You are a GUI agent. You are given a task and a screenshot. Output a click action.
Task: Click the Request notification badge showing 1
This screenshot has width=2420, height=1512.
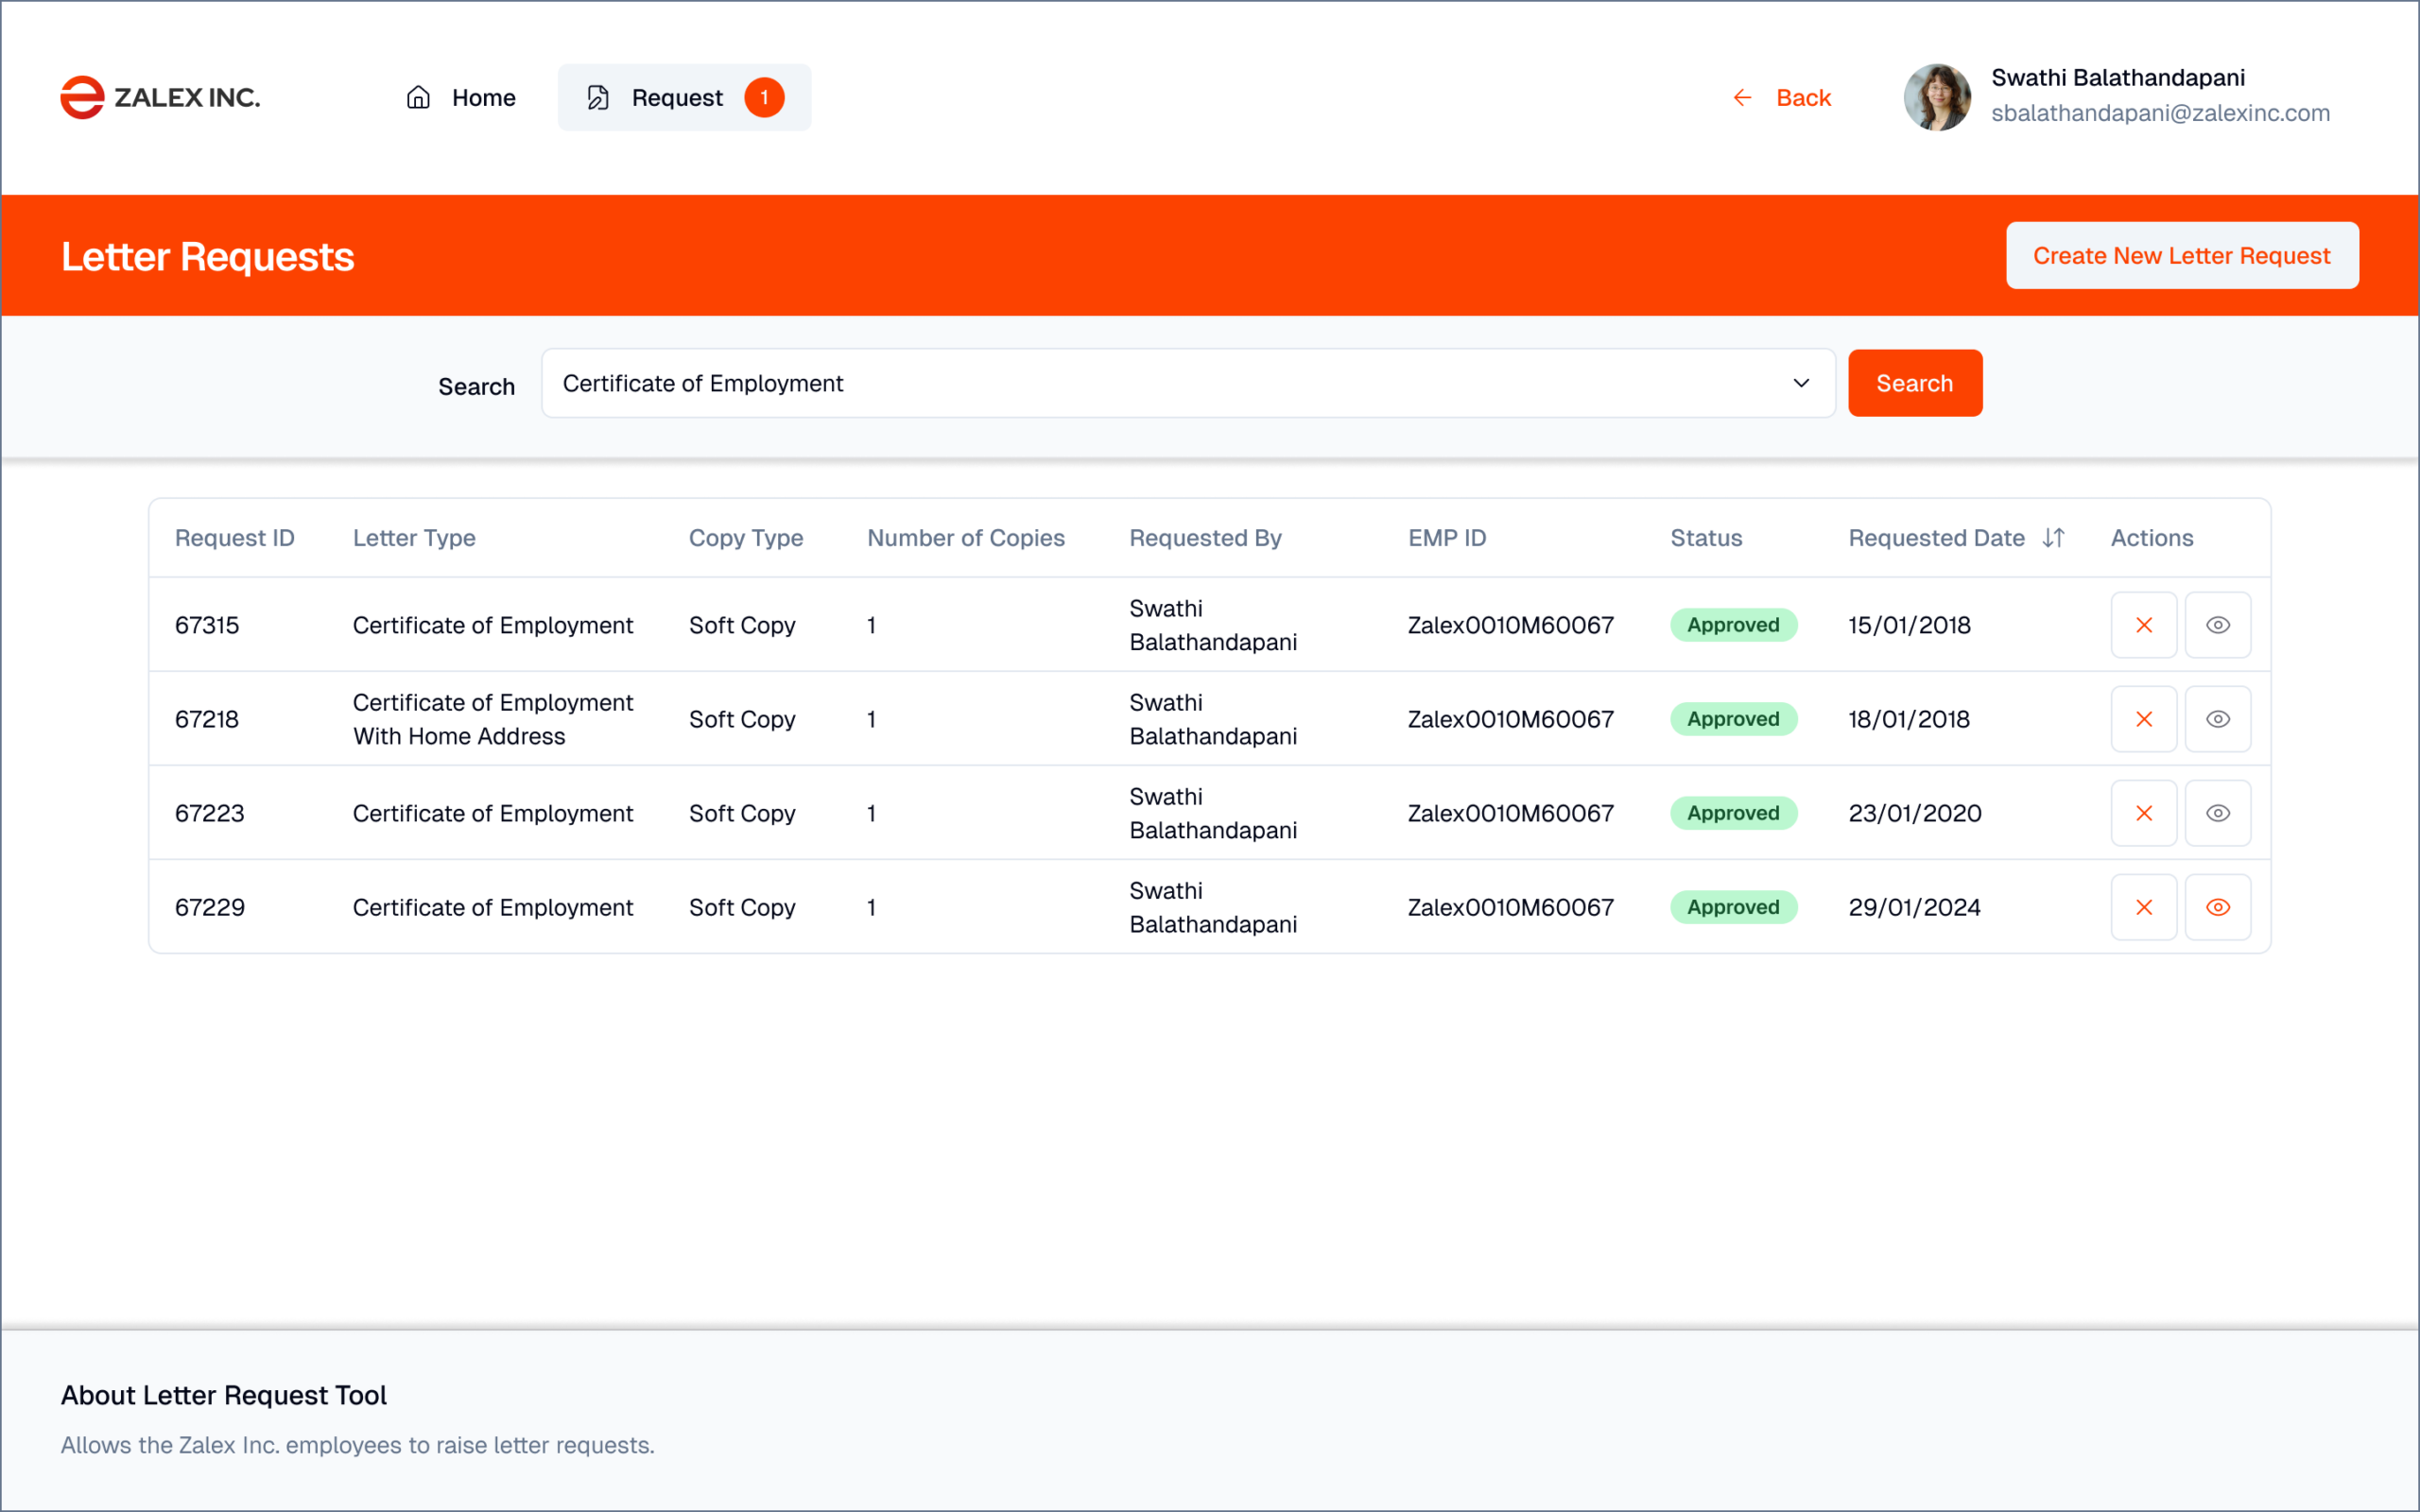[x=764, y=97]
